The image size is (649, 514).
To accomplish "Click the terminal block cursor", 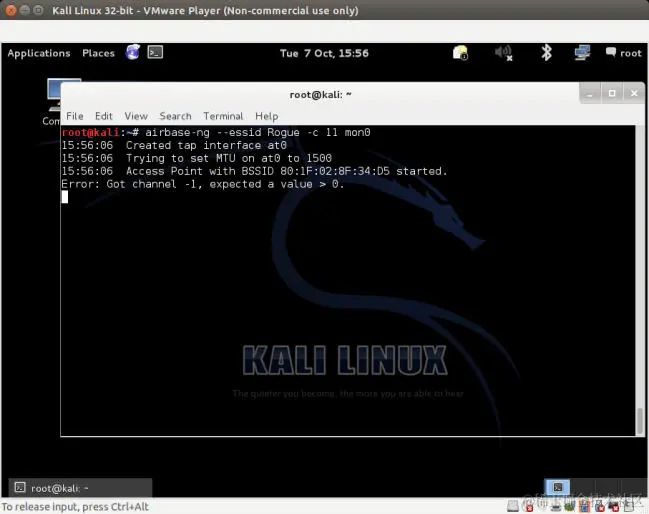I will coord(65,197).
